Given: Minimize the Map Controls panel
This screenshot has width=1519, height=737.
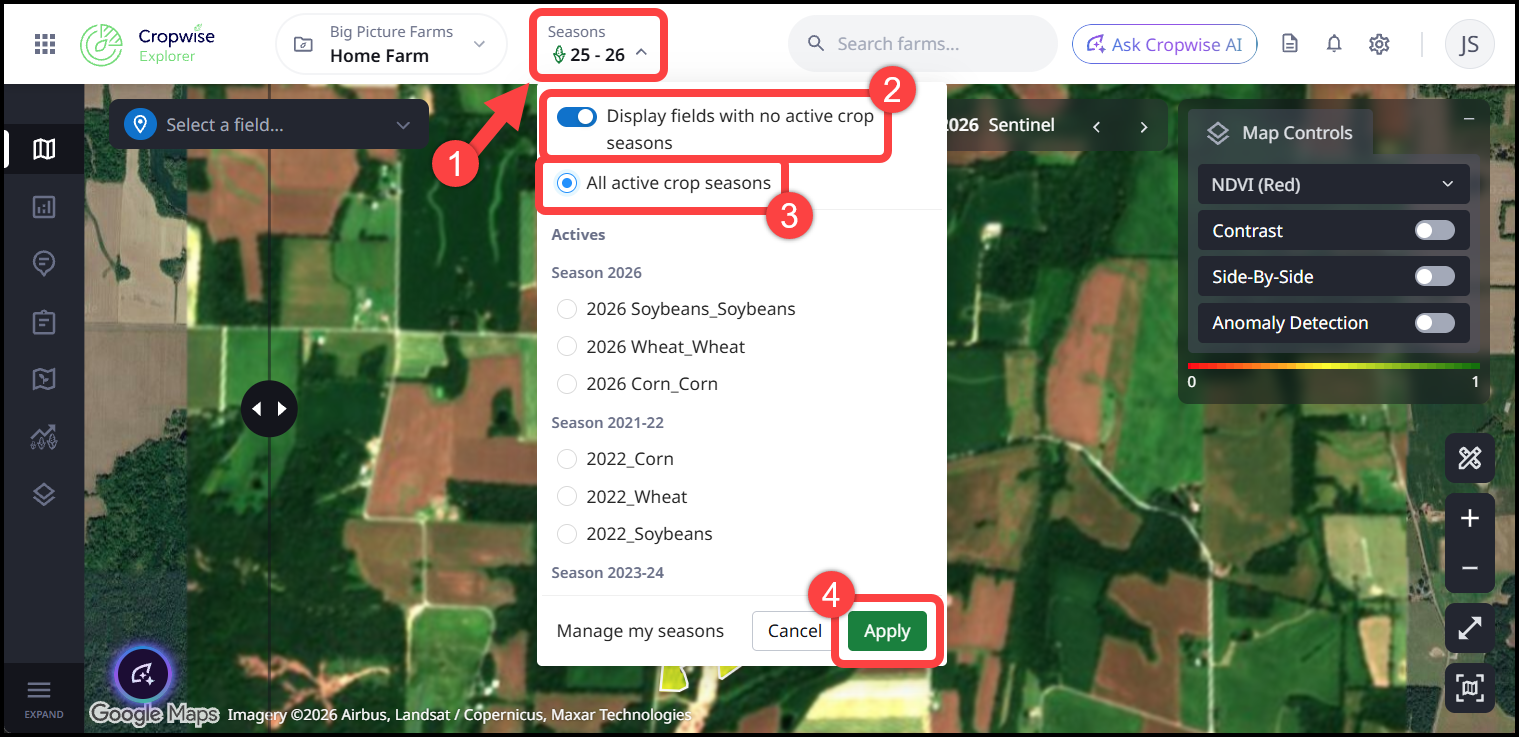Looking at the screenshot, I should (1469, 119).
